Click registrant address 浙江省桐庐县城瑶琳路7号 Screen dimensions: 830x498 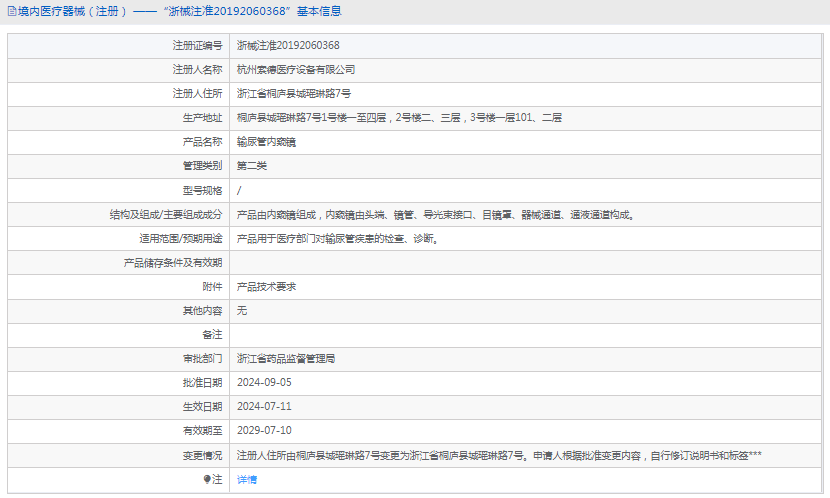(294, 94)
